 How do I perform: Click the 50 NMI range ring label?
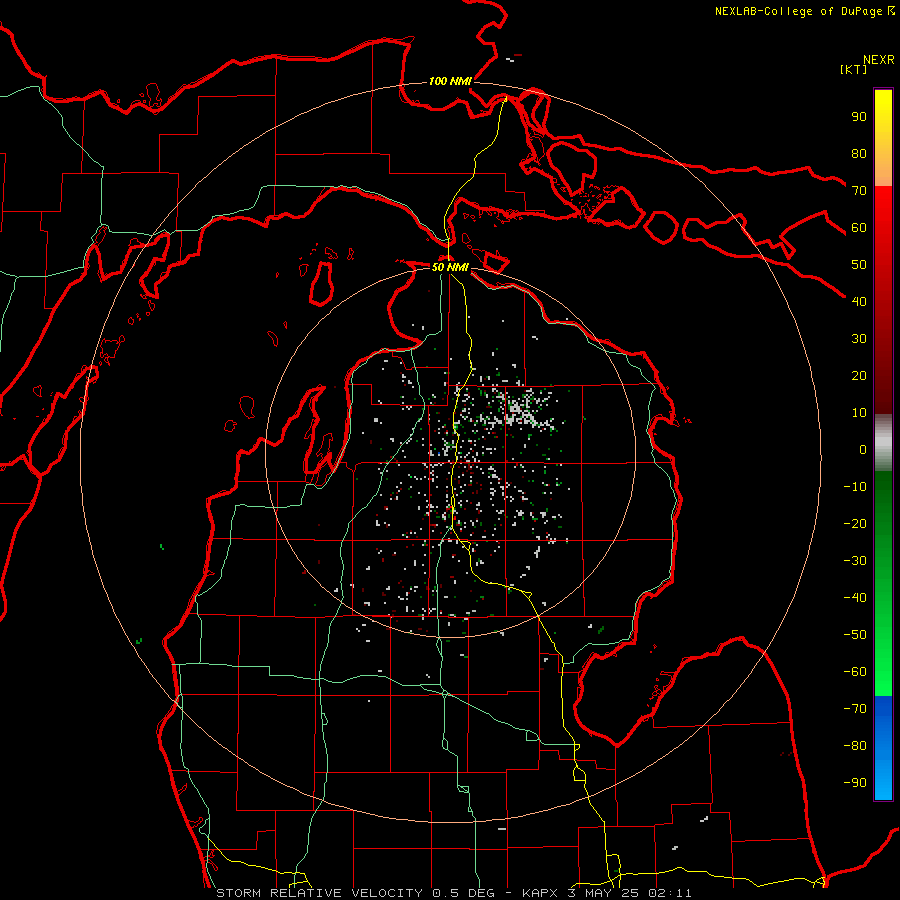(x=450, y=267)
